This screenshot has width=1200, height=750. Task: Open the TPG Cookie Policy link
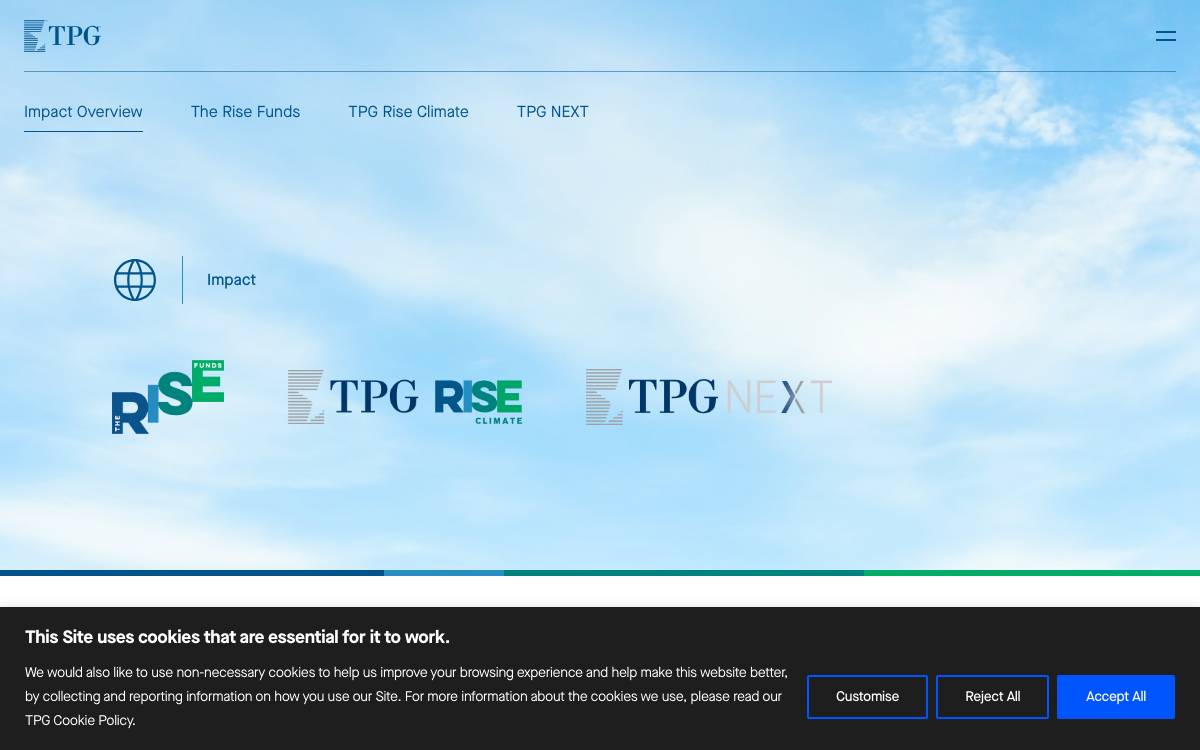tap(79, 720)
